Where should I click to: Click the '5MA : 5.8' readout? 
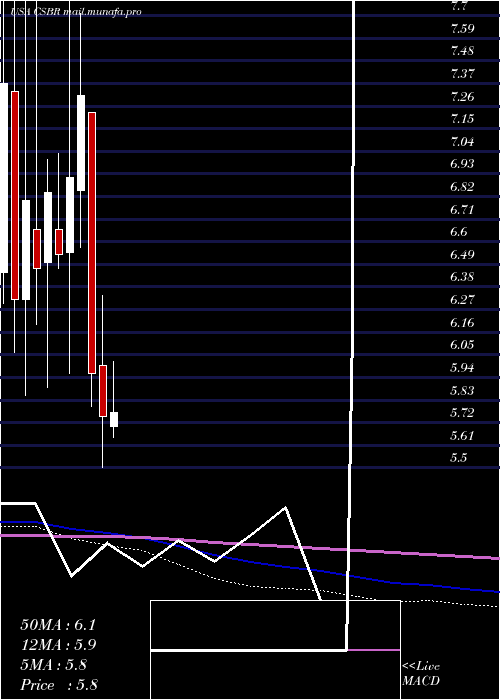54,665
